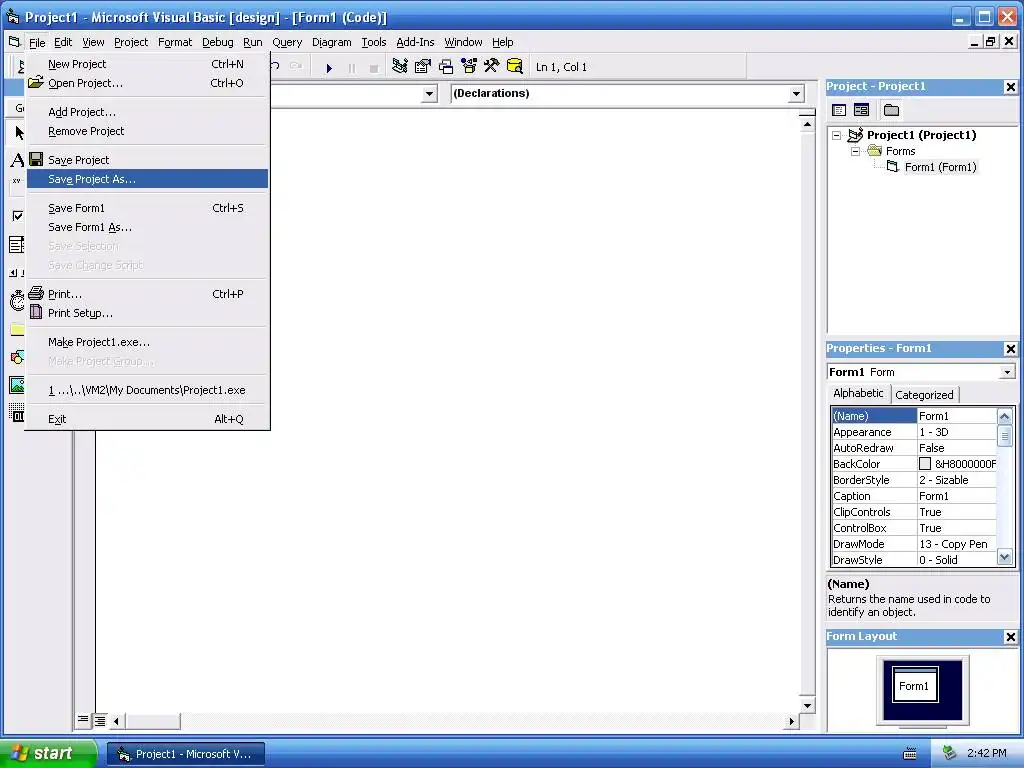The width and height of the screenshot is (1024, 768).
Task: Click the code window vertical scroll down arrow
Action: [x=807, y=705]
